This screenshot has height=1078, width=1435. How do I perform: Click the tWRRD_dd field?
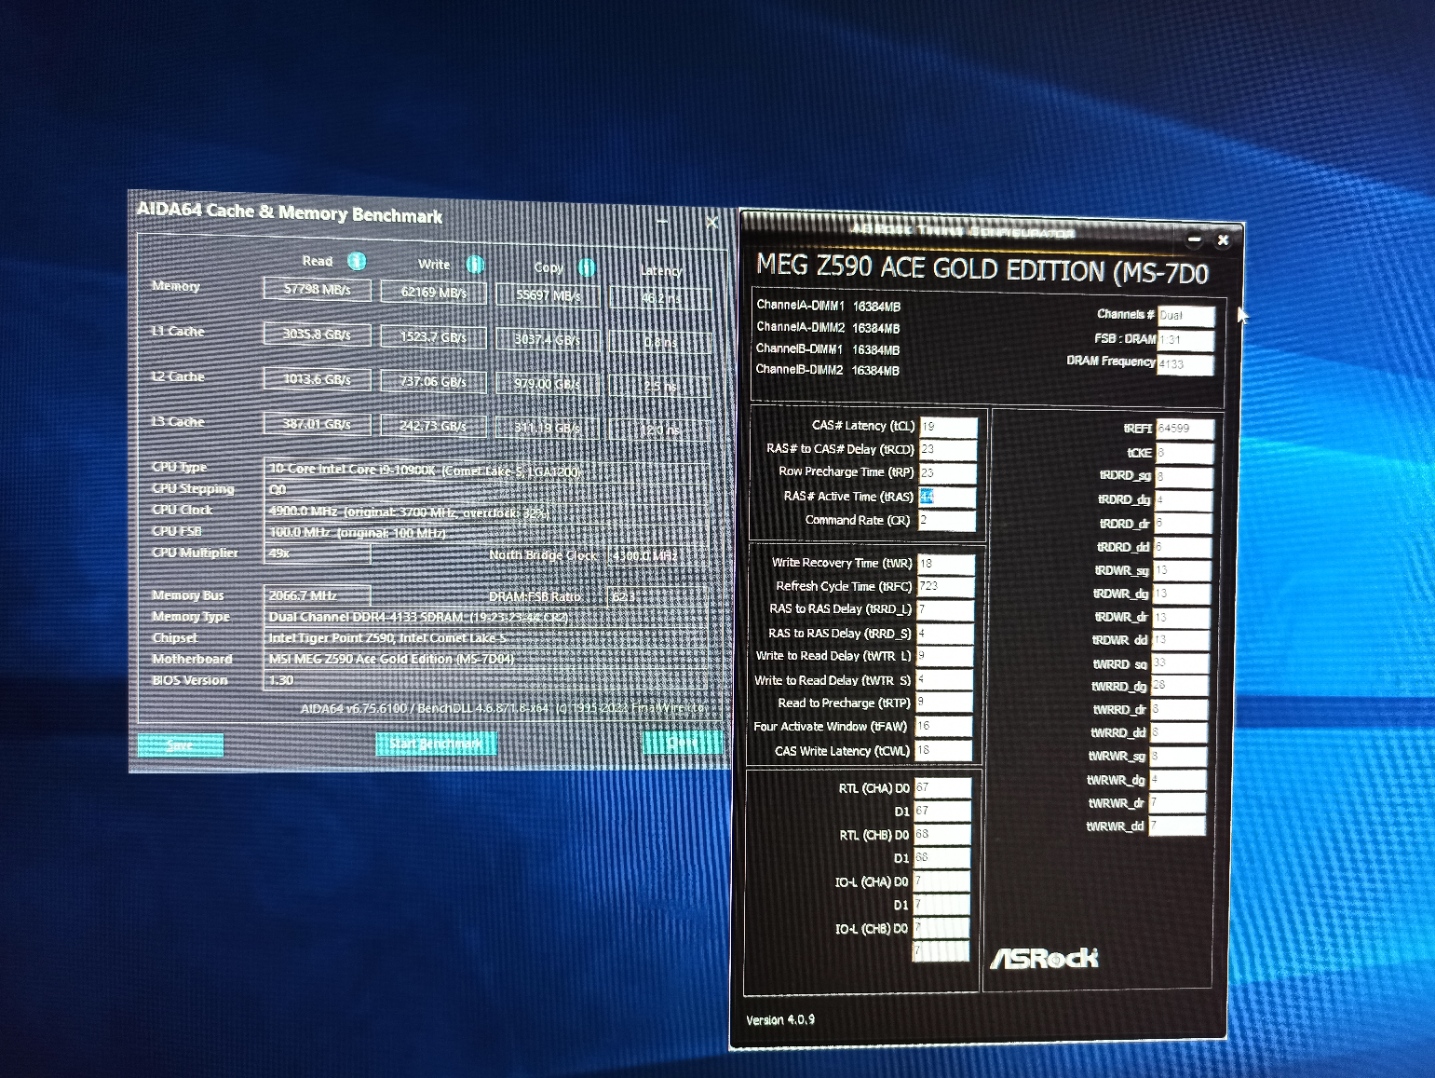tap(1179, 733)
